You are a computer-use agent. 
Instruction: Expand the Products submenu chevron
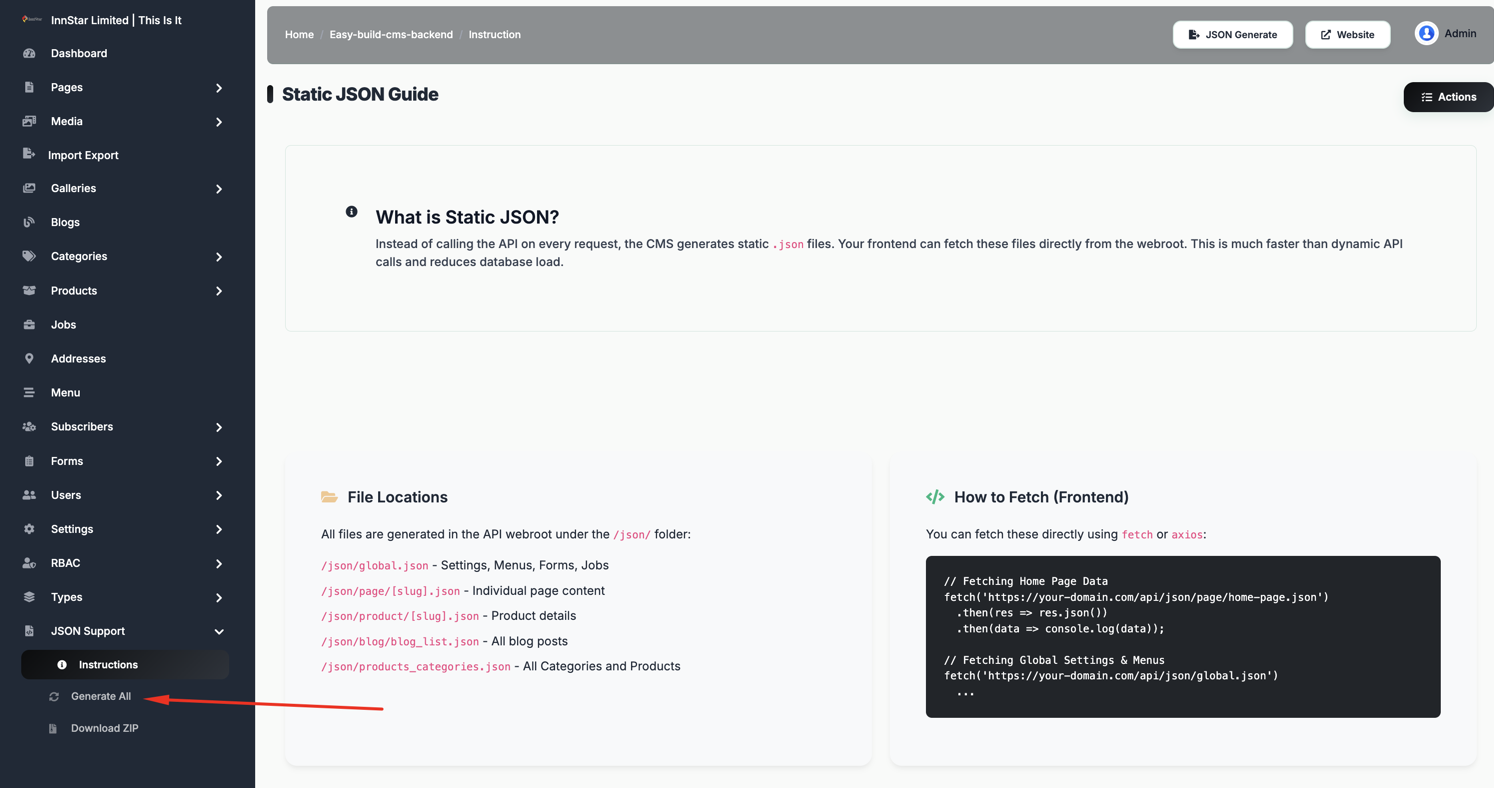tap(219, 291)
